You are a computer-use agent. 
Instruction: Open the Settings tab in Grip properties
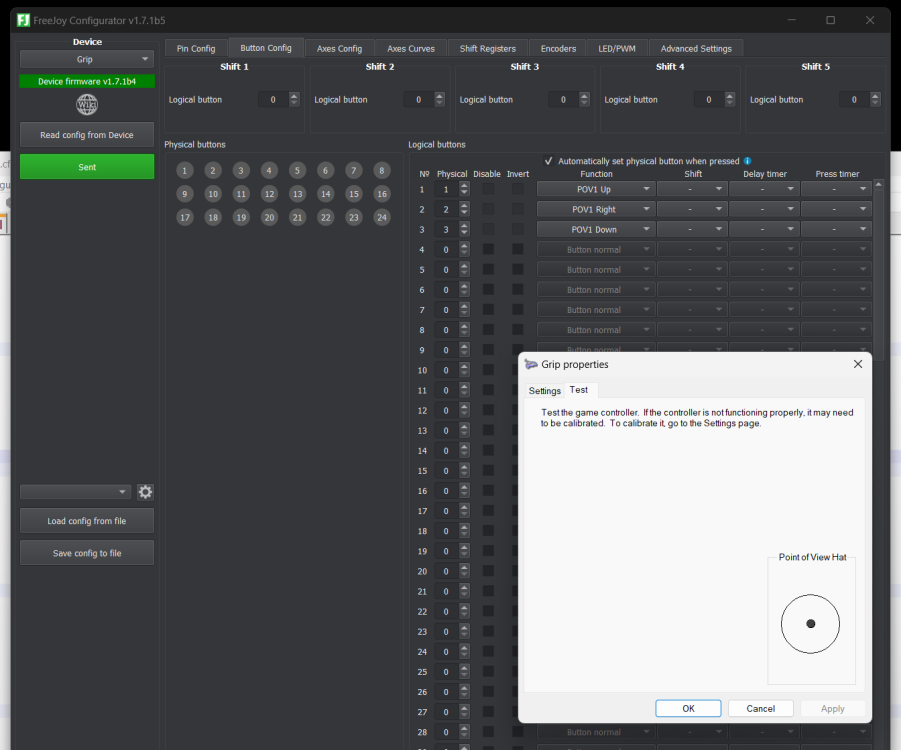coord(545,391)
